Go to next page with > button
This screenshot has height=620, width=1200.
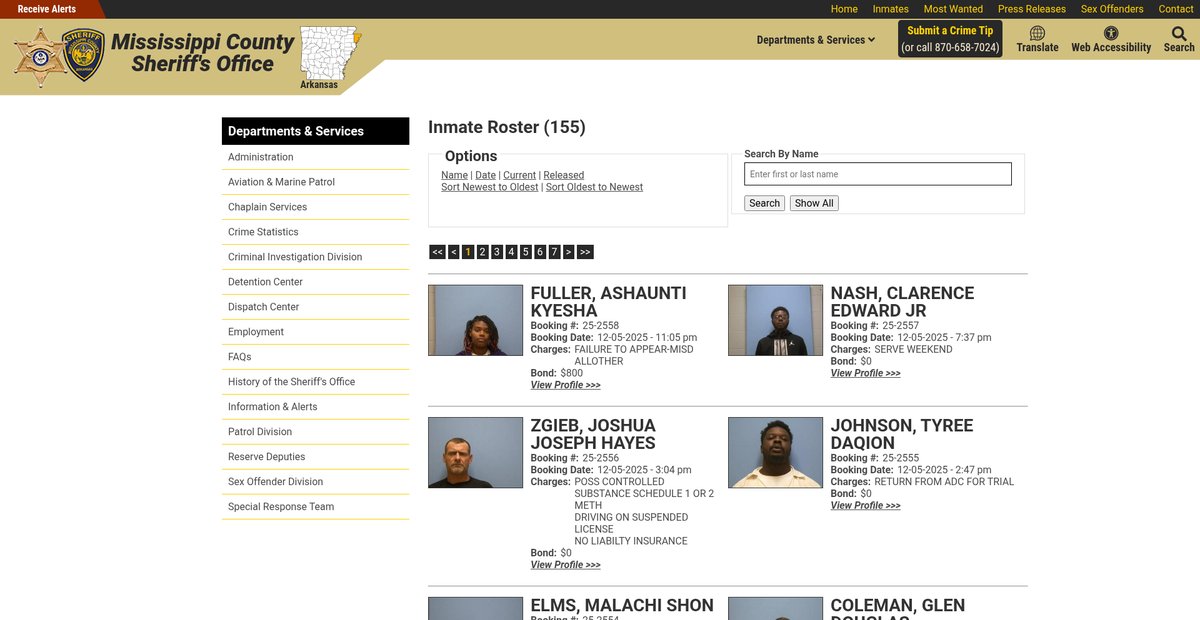tap(568, 252)
